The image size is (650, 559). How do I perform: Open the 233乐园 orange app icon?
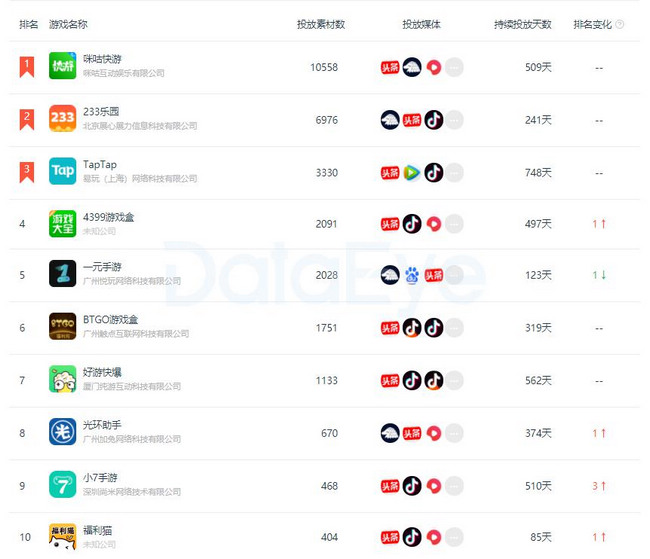tap(63, 118)
